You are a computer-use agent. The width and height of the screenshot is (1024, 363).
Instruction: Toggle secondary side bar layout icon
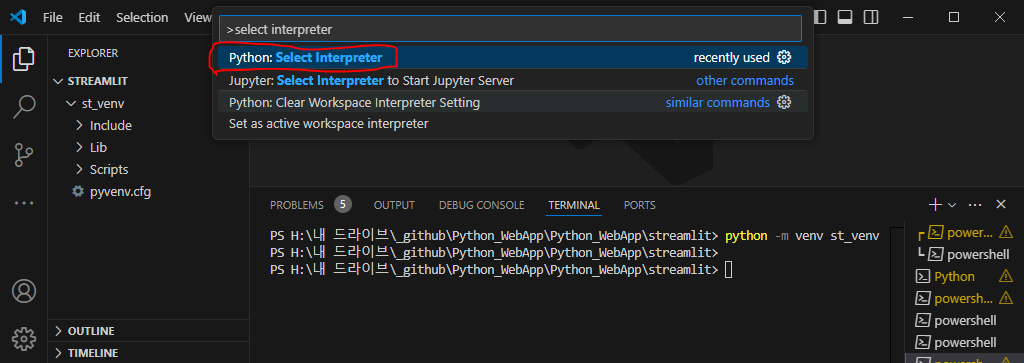pos(871,18)
